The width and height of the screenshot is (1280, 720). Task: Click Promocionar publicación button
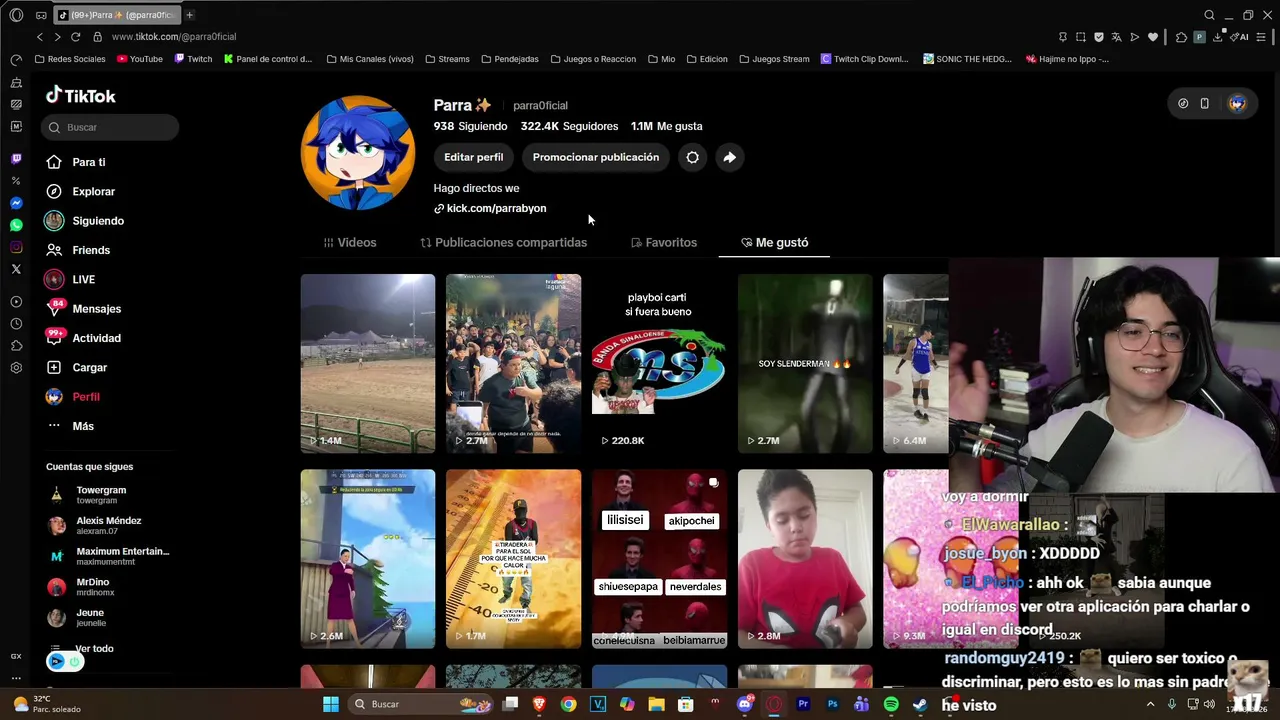tap(596, 157)
